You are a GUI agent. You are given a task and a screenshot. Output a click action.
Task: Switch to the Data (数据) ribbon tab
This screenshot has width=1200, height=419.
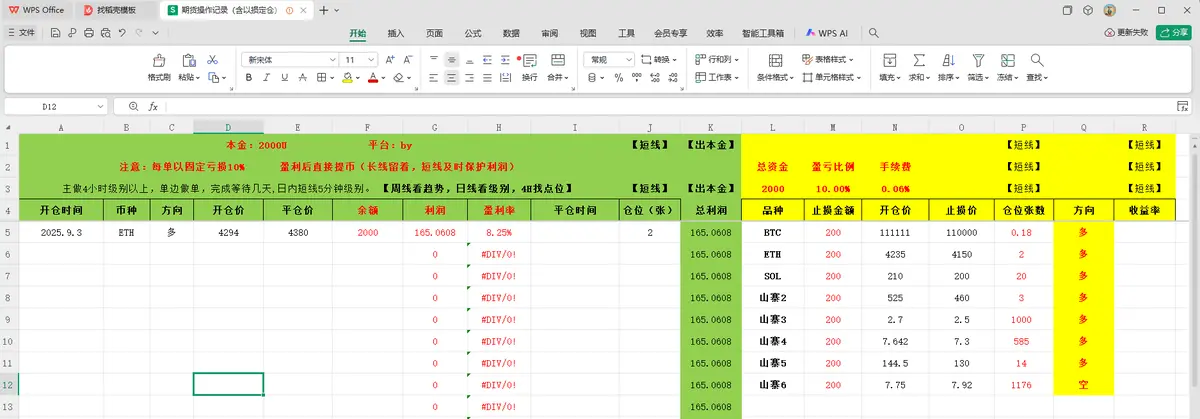(511, 33)
